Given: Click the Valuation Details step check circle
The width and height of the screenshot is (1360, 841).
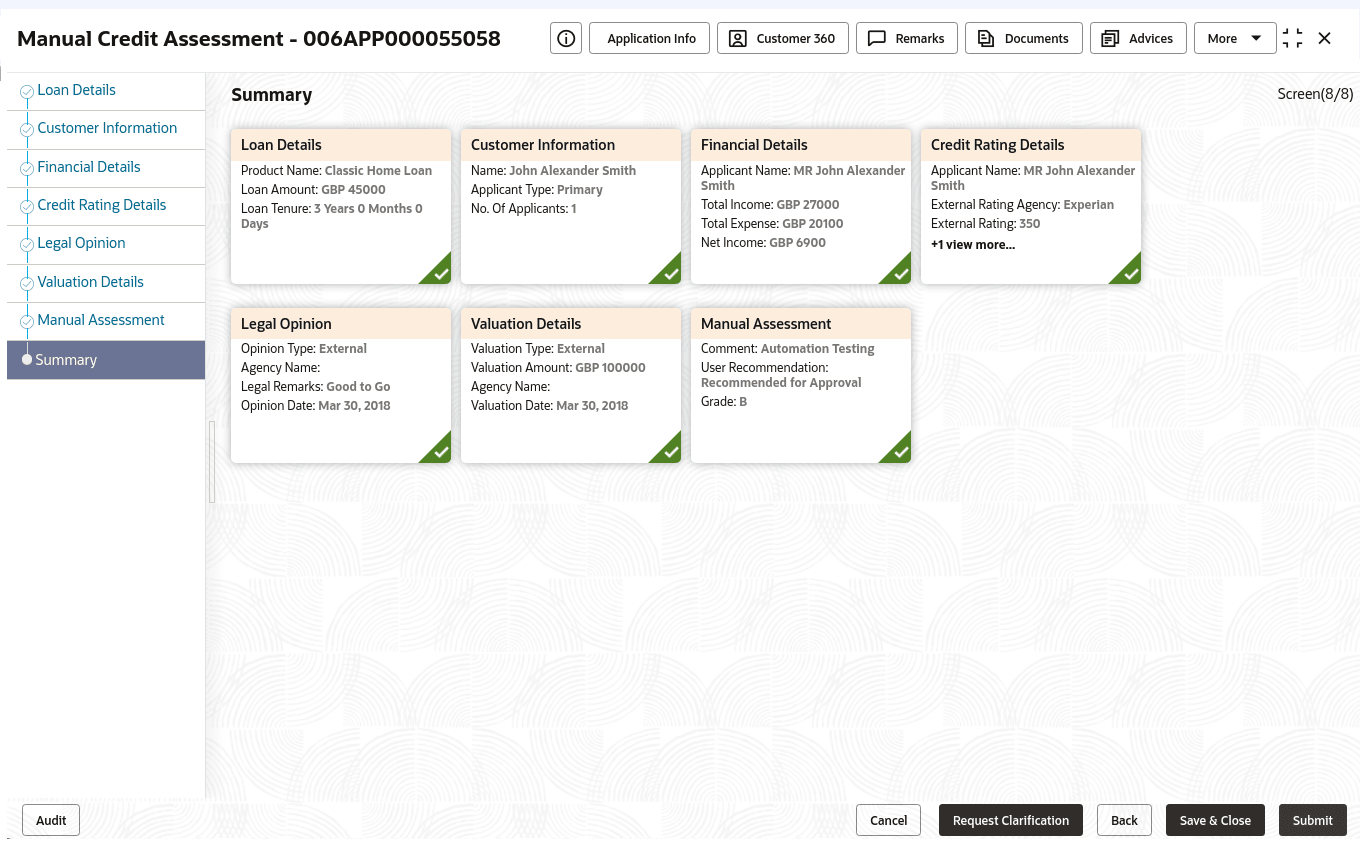Looking at the screenshot, I should (x=27, y=284).
